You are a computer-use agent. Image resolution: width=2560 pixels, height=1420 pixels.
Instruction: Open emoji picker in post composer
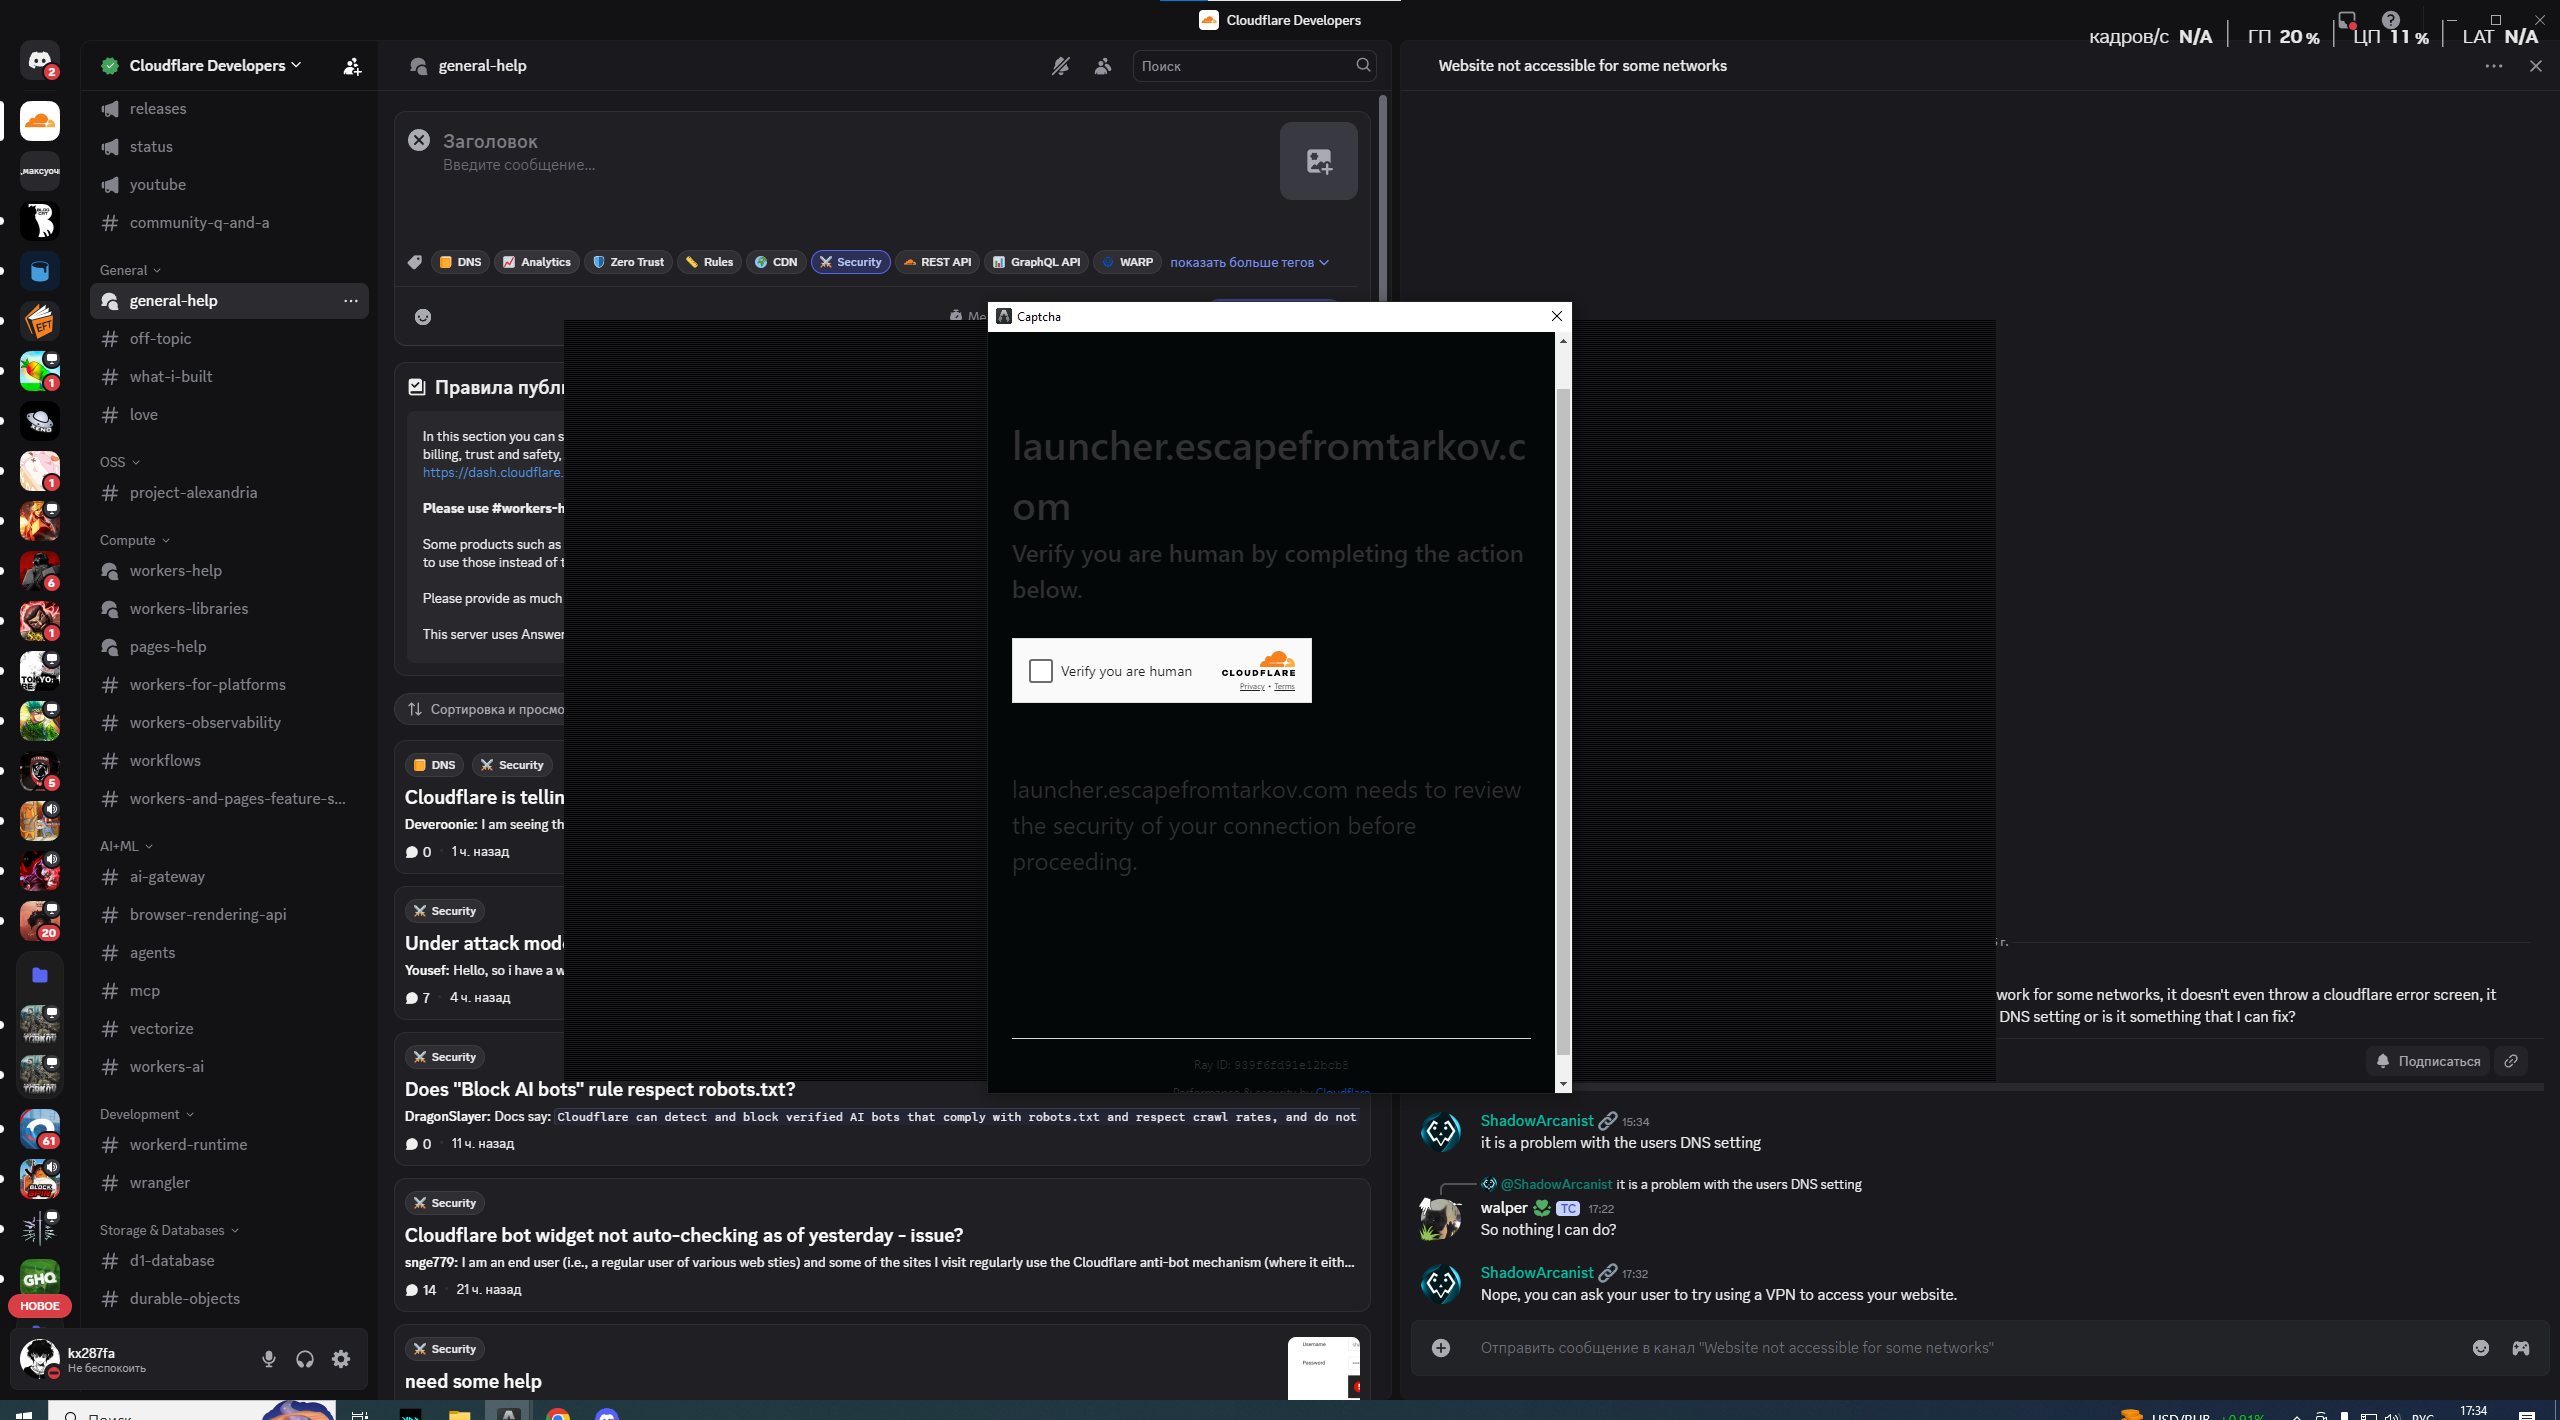[x=423, y=317]
